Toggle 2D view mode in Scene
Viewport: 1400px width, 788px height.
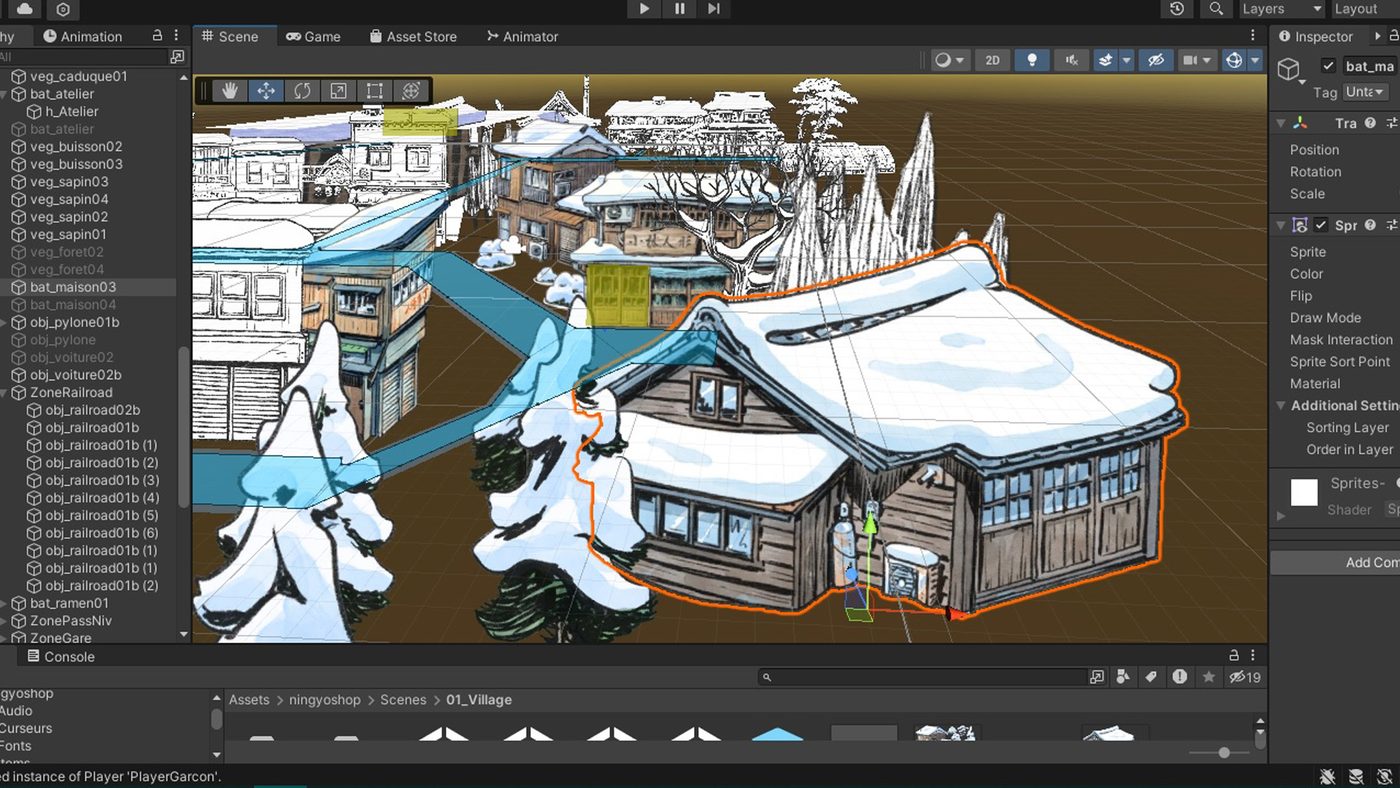tap(992, 60)
